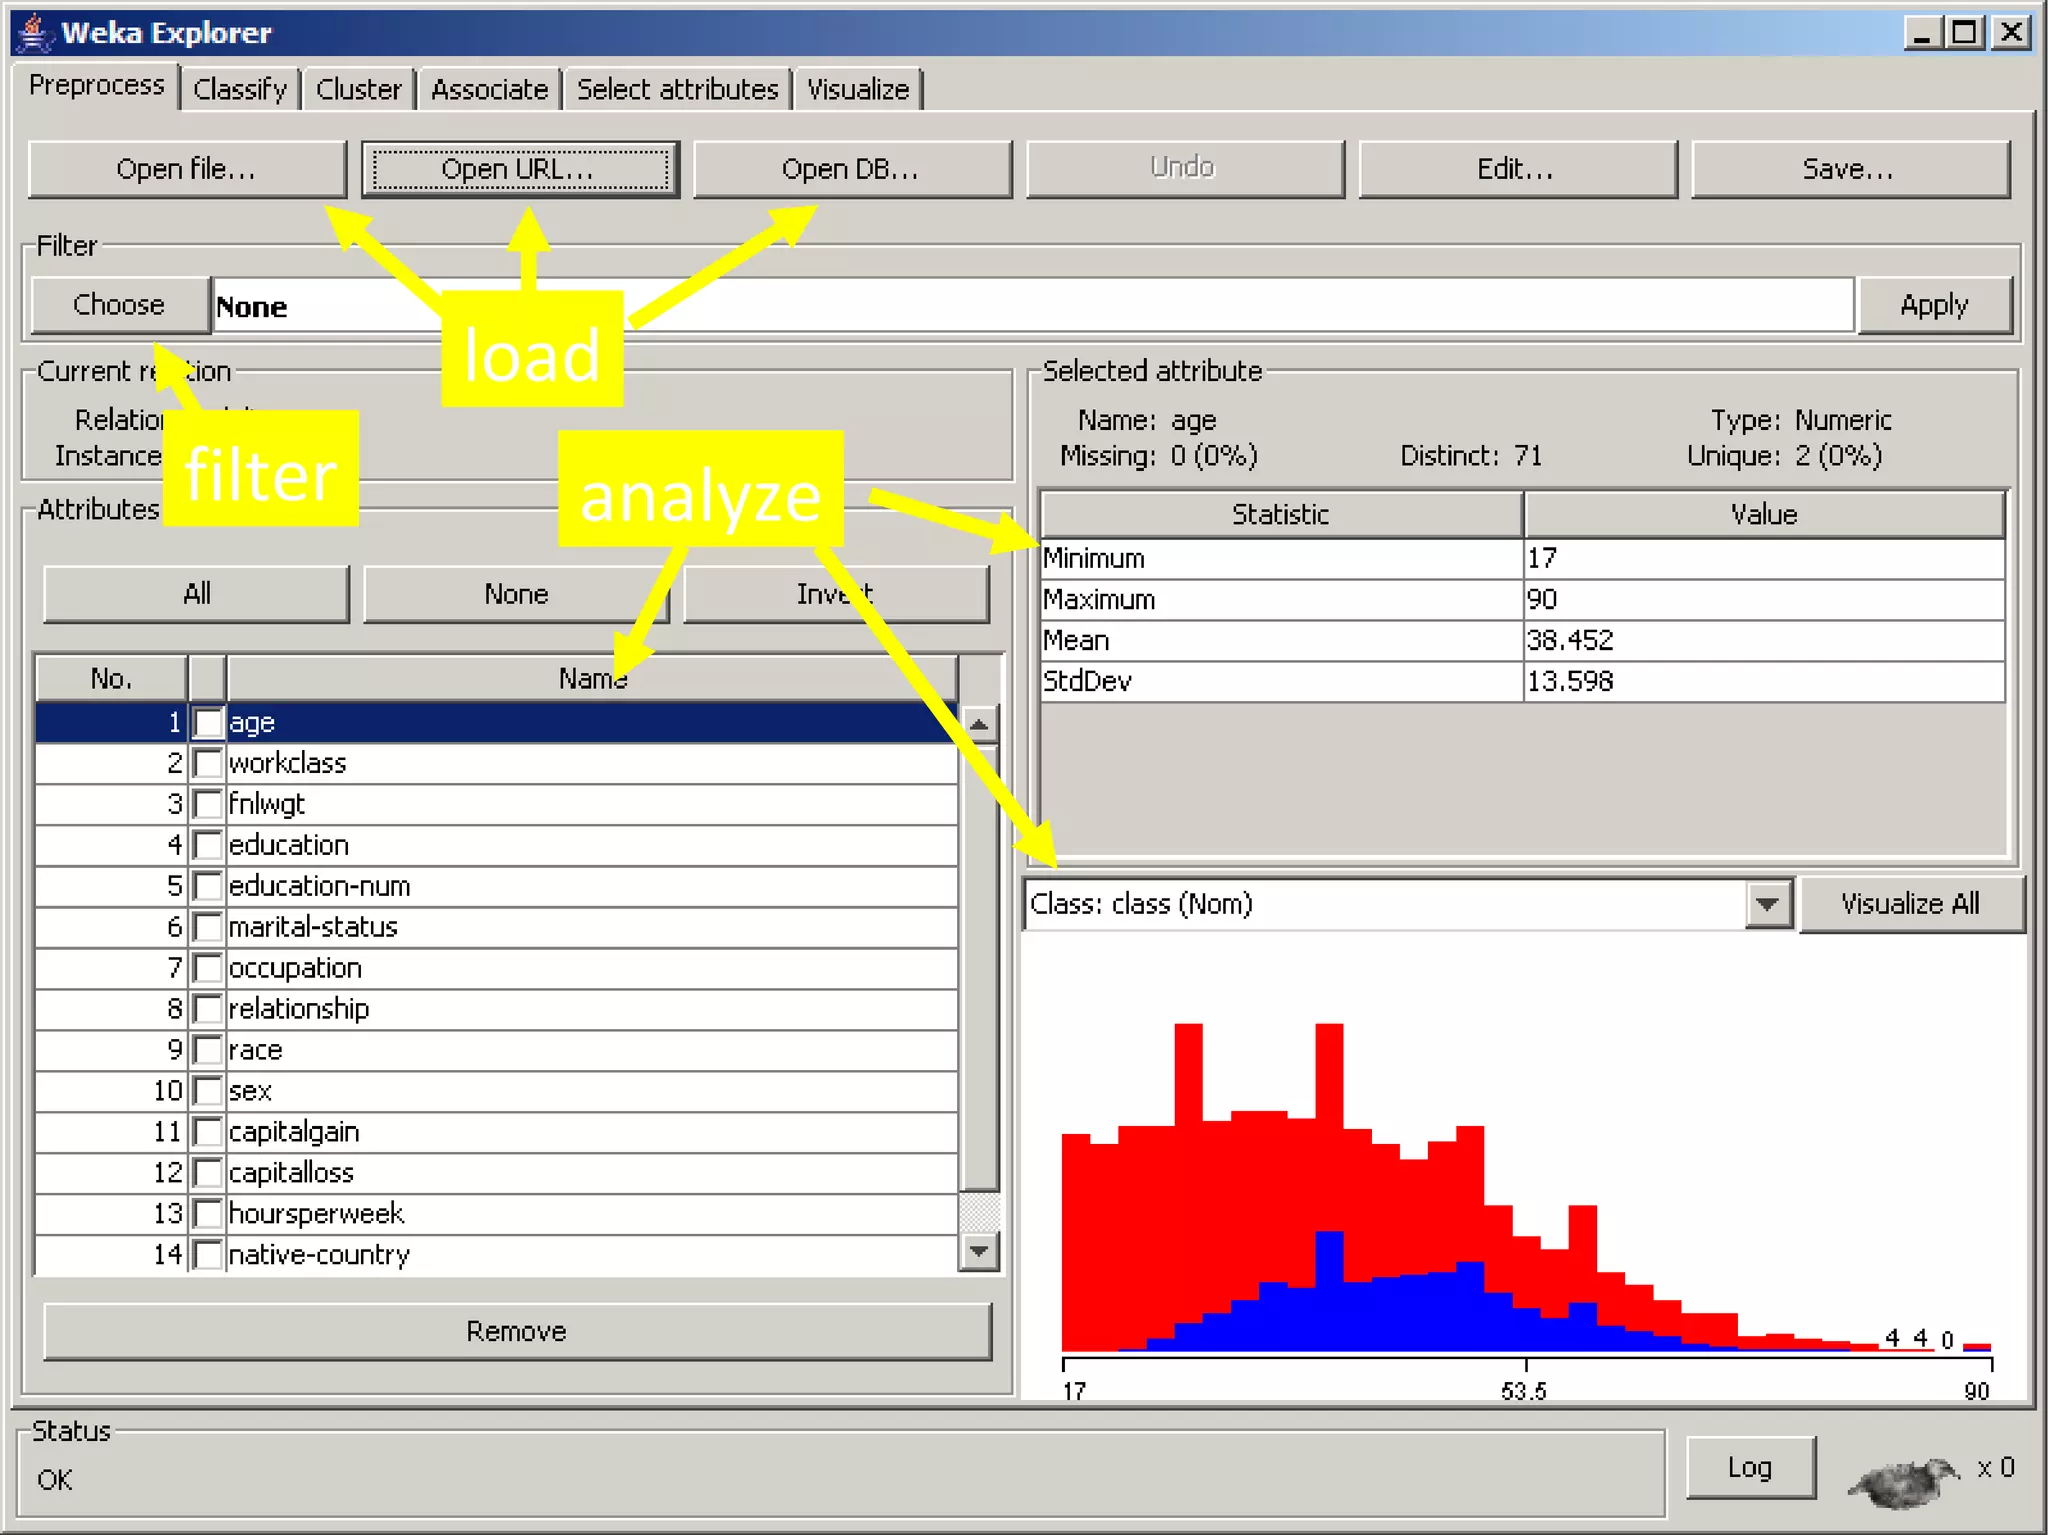This screenshot has height=1535, width=2048.
Task: Click the Open URL... button
Action: (520, 169)
